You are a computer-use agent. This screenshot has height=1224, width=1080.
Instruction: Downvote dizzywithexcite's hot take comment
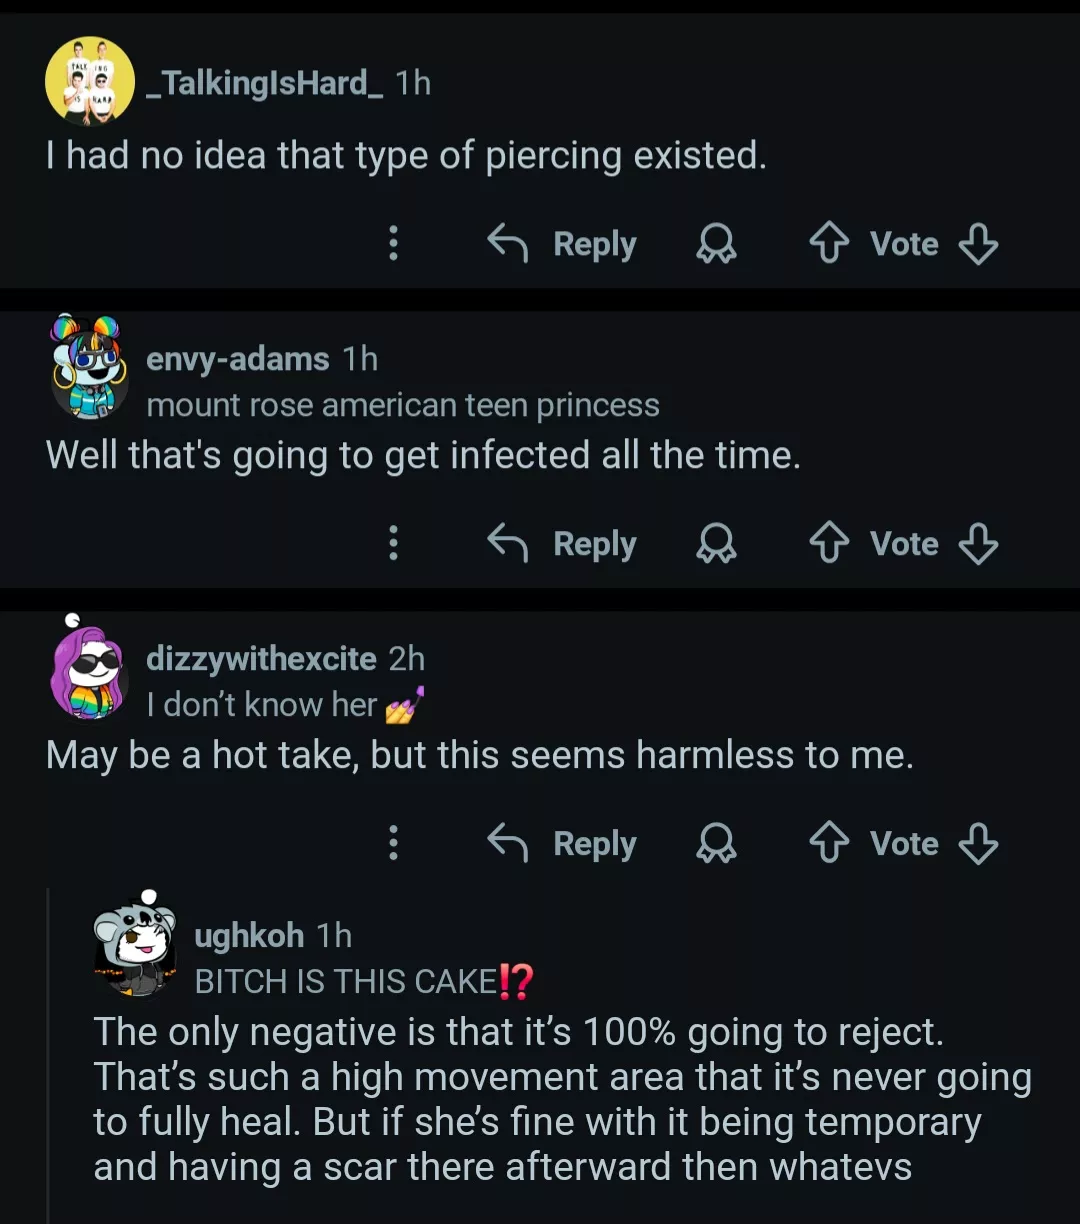tap(978, 844)
